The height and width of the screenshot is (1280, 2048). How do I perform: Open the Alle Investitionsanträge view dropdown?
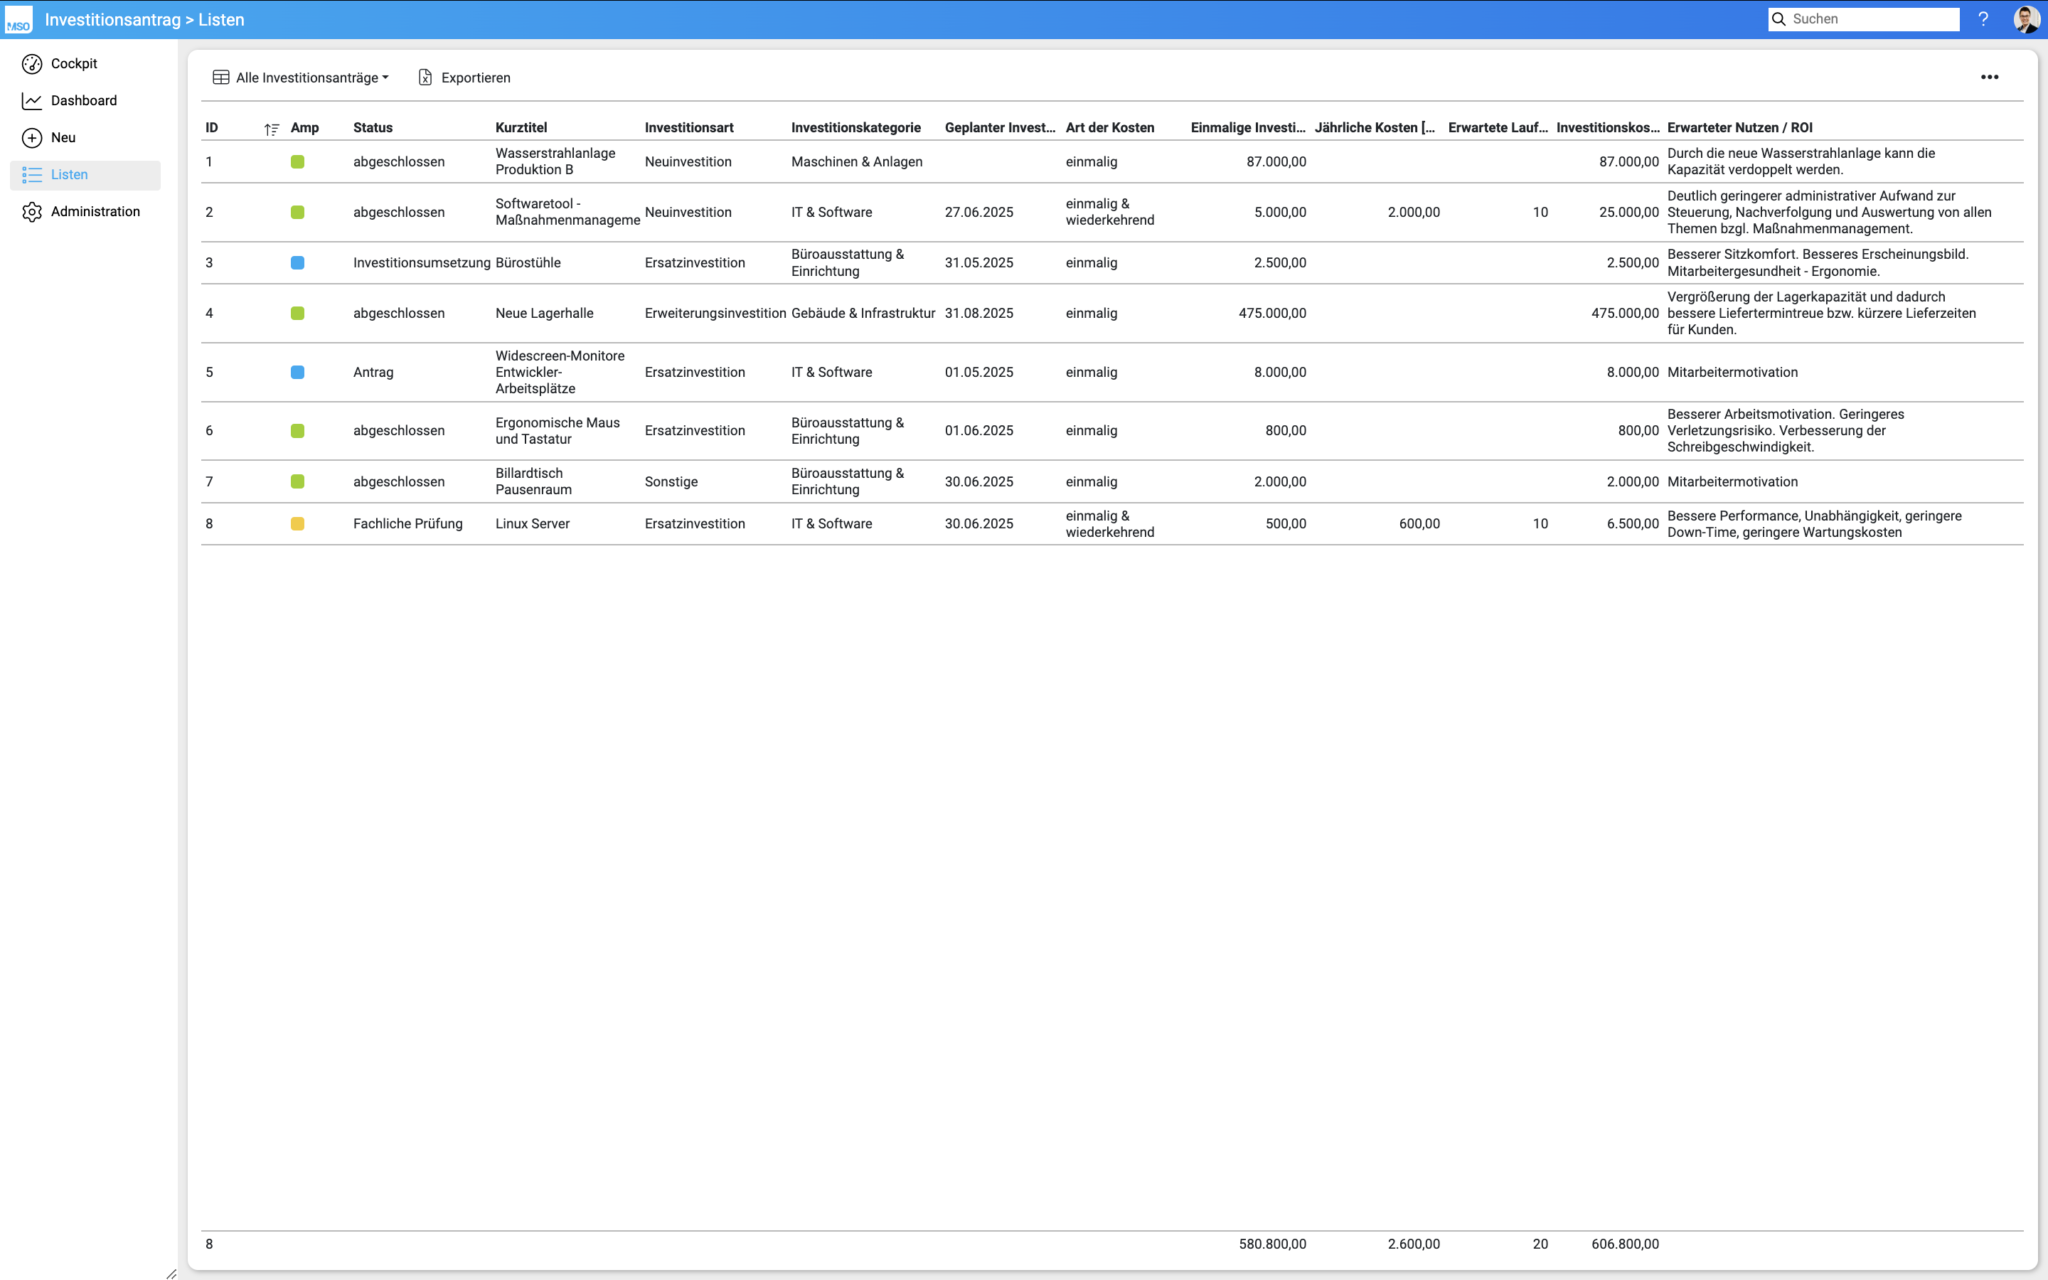tap(301, 78)
